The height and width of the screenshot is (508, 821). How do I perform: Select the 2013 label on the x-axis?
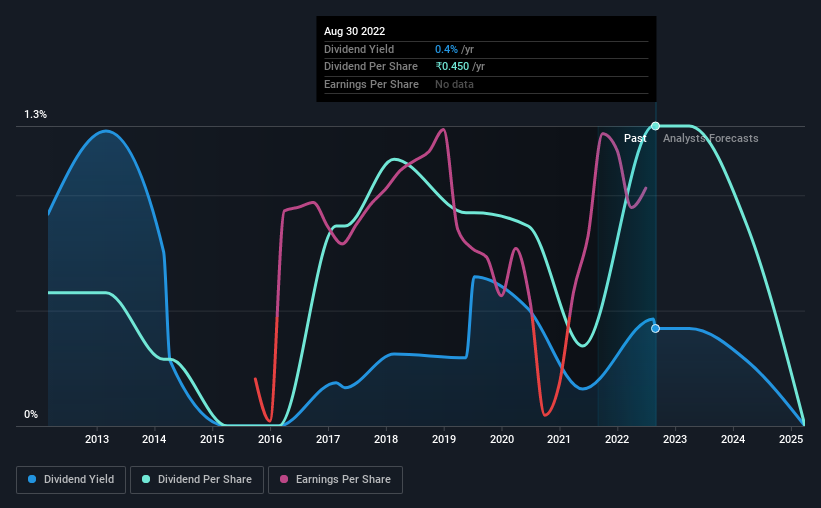point(97,439)
